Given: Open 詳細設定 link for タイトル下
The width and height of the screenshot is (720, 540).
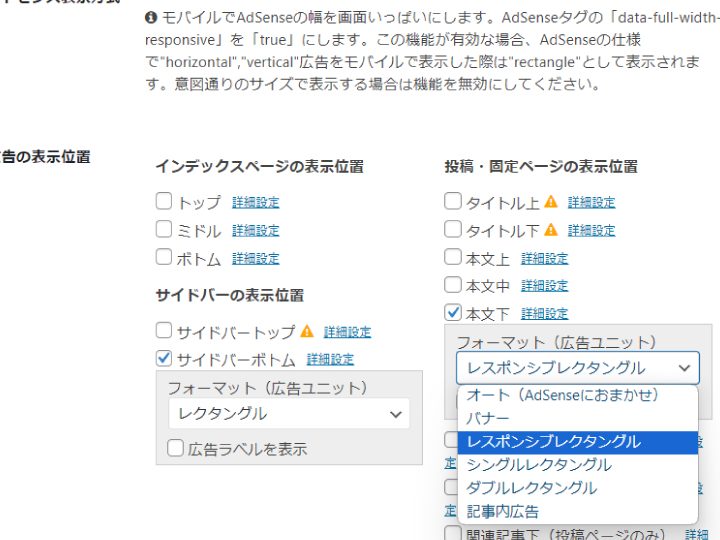Looking at the screenshot, I should tap(591, 231).
